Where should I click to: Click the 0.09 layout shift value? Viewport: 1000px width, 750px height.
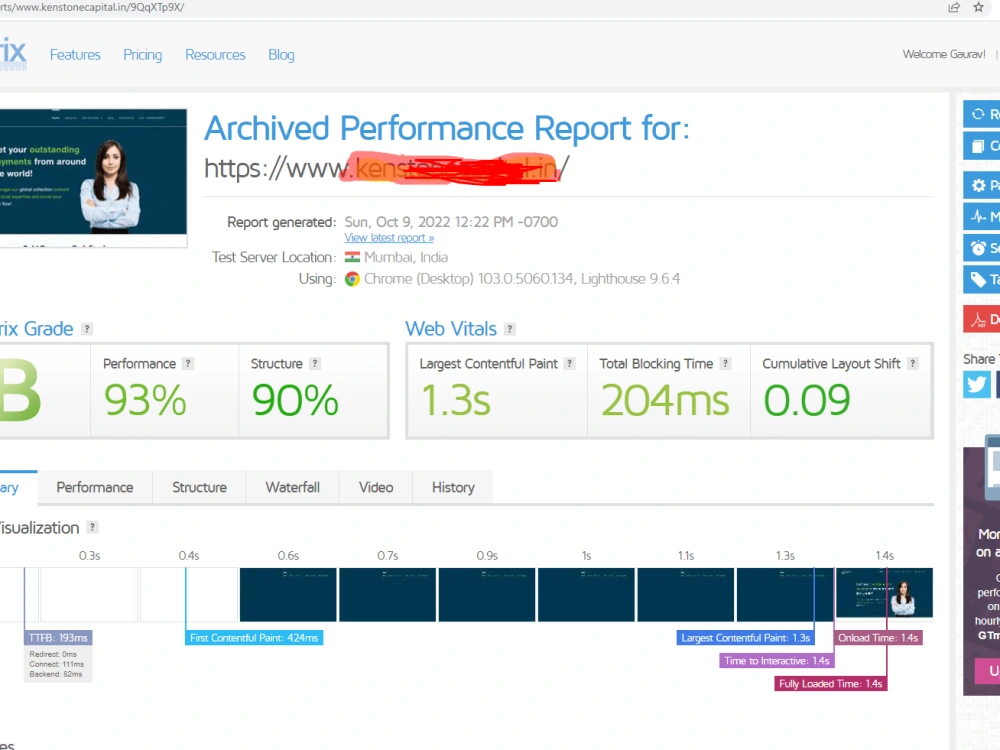coord(807,401)
